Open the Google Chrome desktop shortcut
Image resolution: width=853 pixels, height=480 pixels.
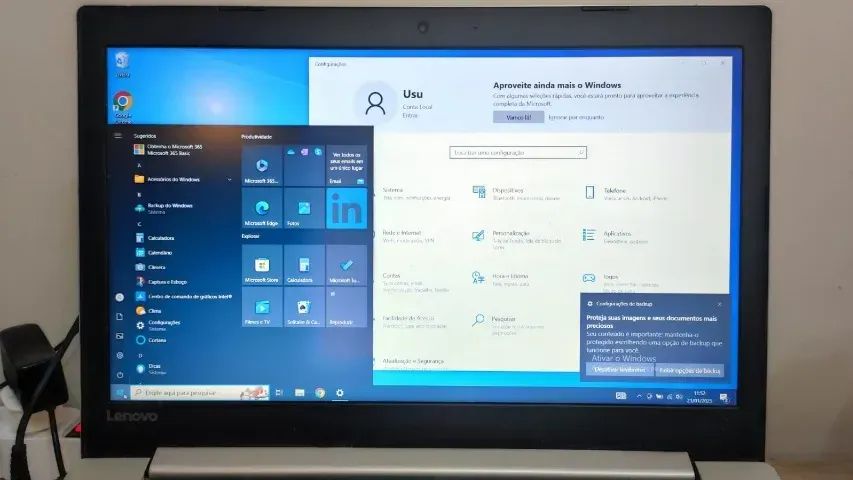coord(123,107)
